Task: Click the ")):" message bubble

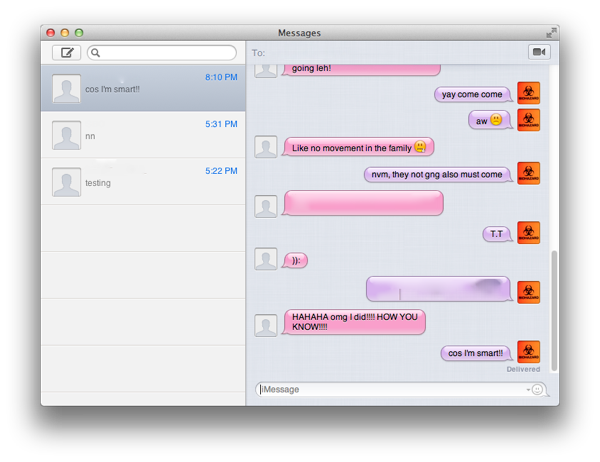Action: pyautogui.click(x=295, y=261)
